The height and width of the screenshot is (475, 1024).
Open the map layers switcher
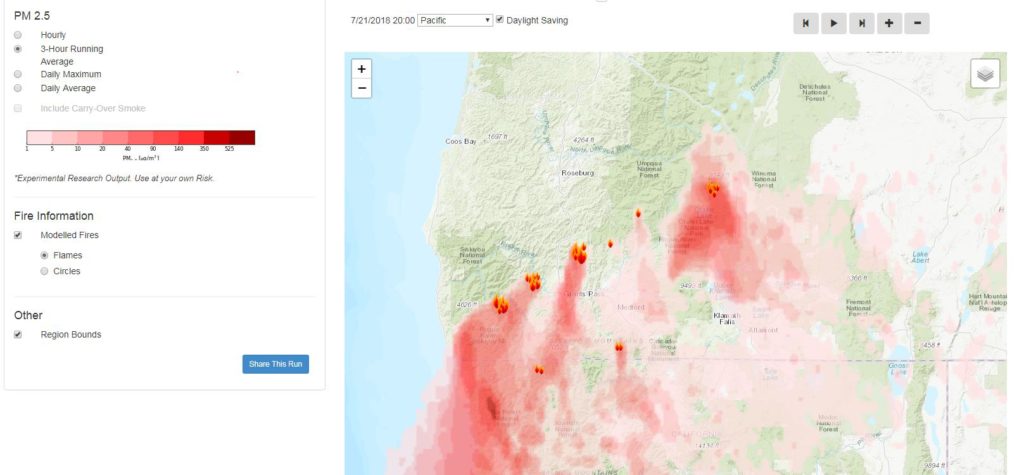pos(984,74)
